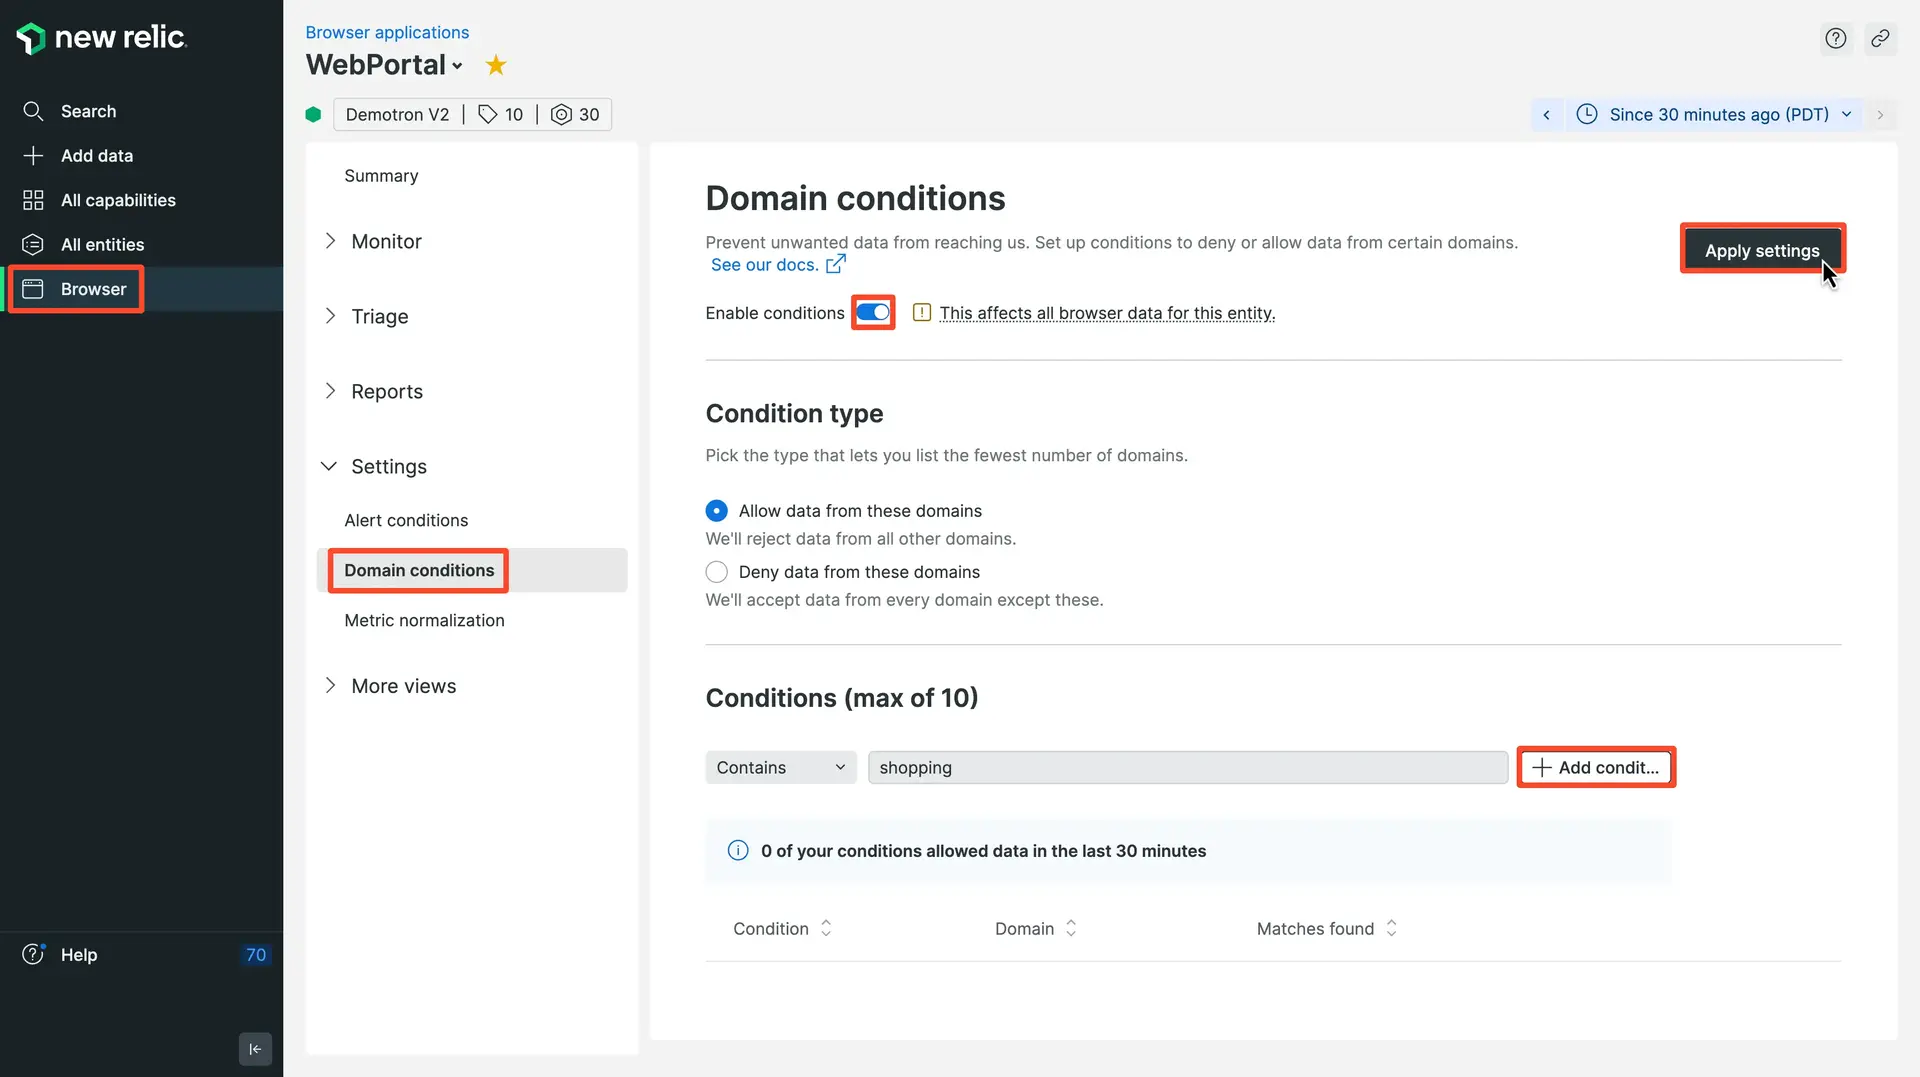Click the Apply settings button
The width and height of the screenshot is (1920, 1077).
coord(1761,251)
